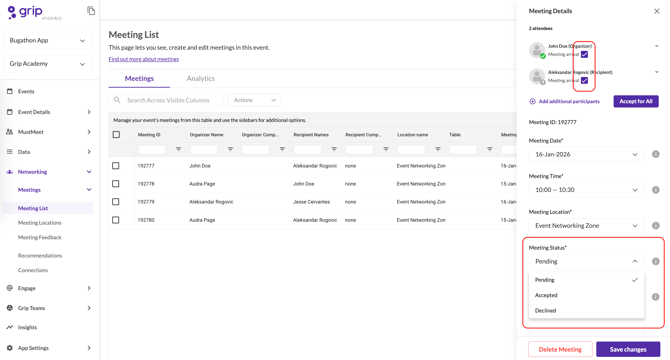The width and height of the screenshot is (670, 360).
Task: Switch to the Analytics tab
Action: (200, 79)
